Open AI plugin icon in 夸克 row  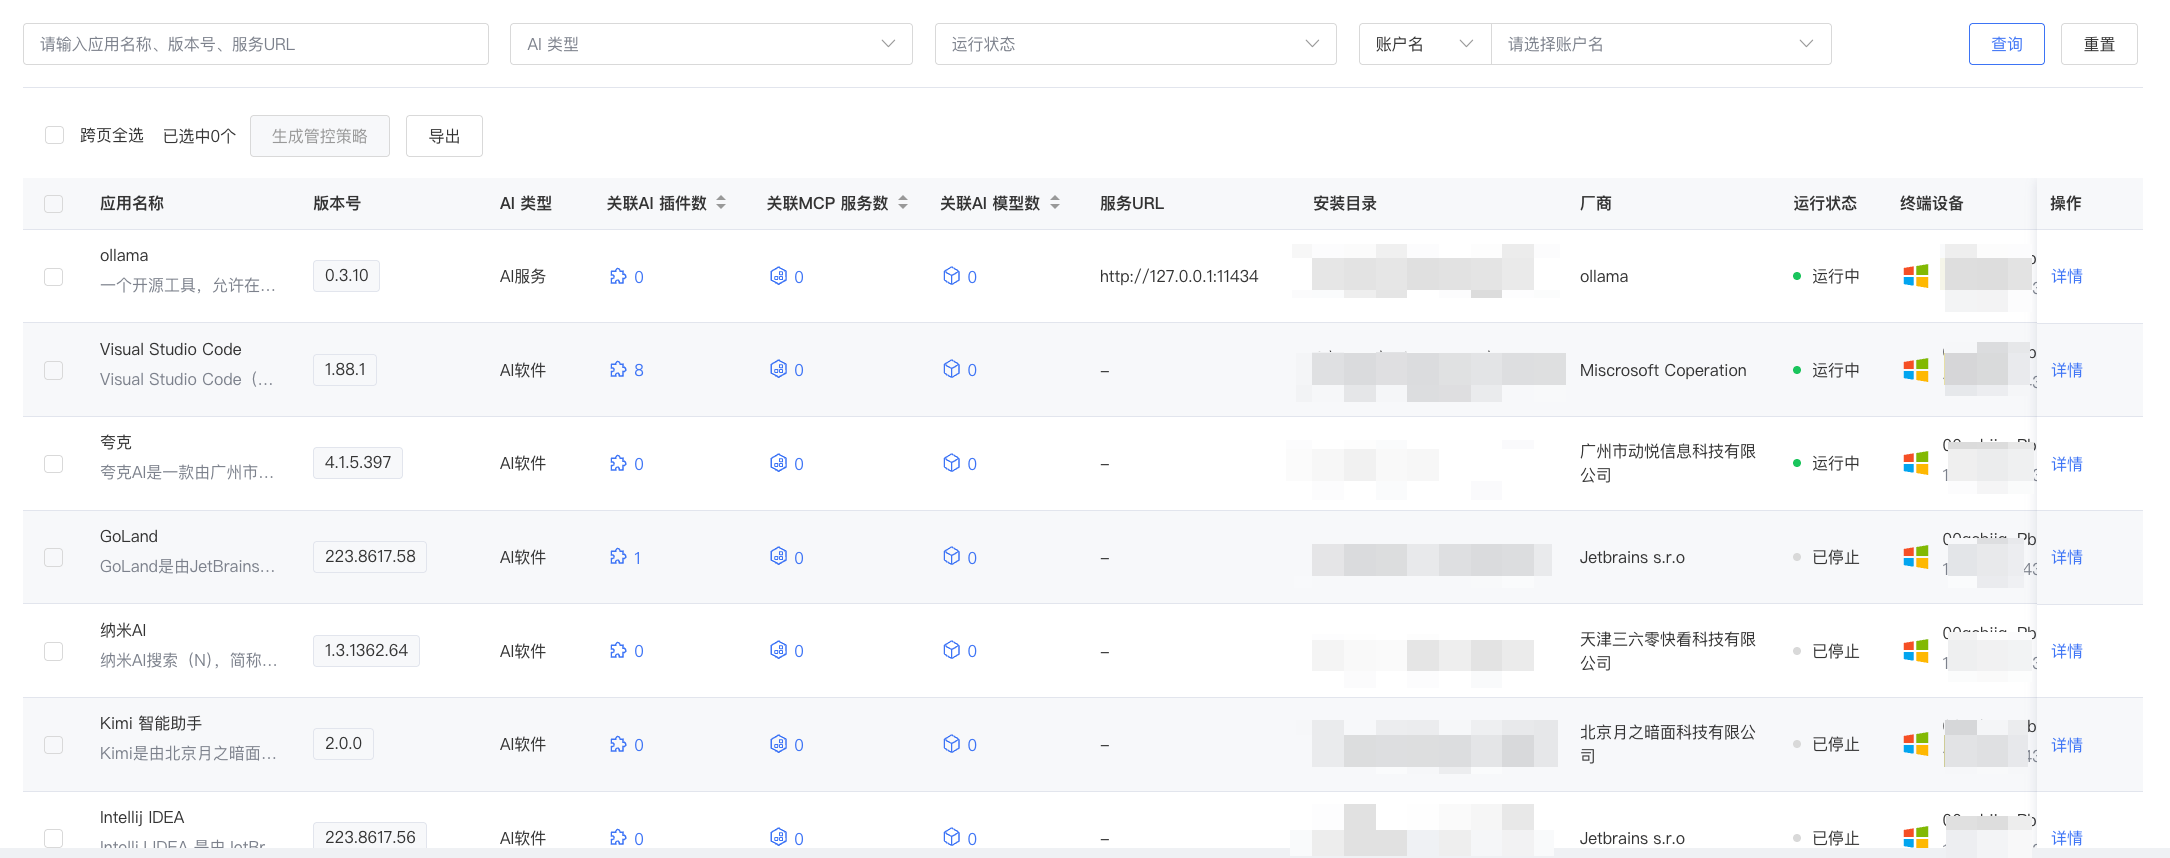click(618, 463)
